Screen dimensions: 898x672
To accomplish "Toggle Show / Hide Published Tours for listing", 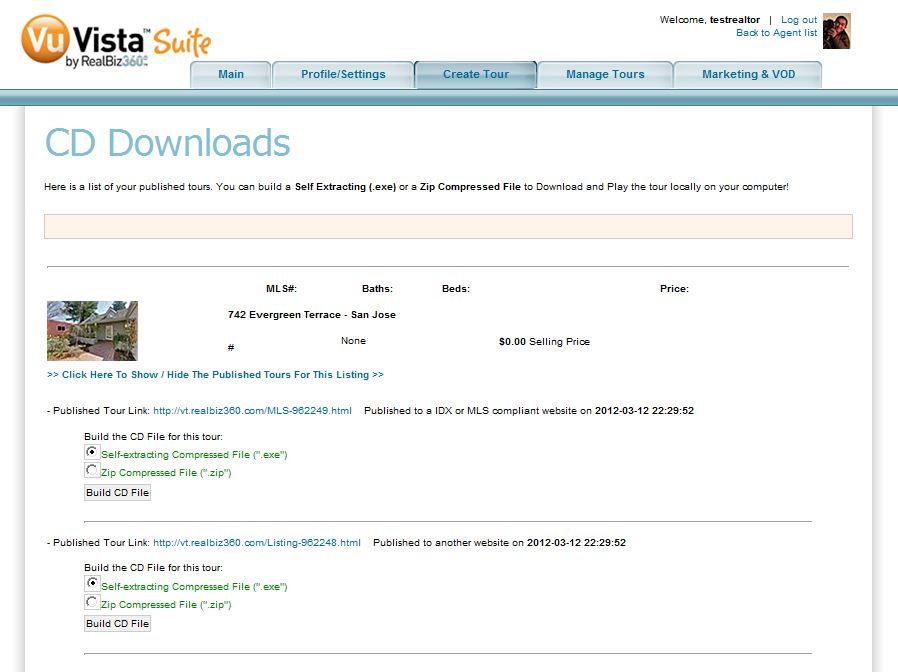I will coord(215,375).
